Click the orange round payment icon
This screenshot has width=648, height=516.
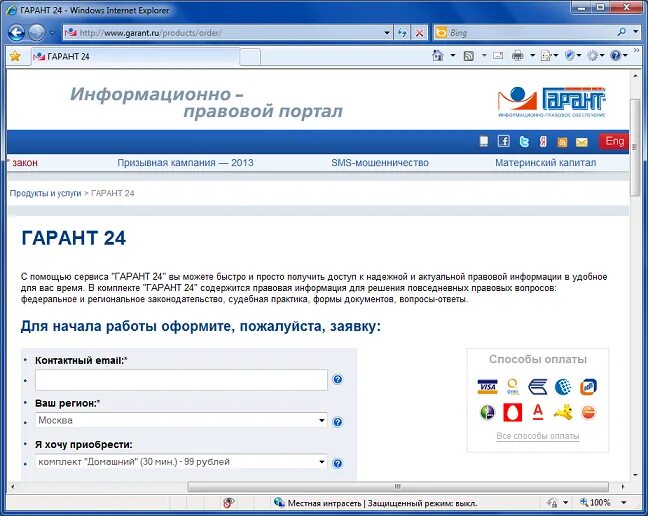(588, 412)
